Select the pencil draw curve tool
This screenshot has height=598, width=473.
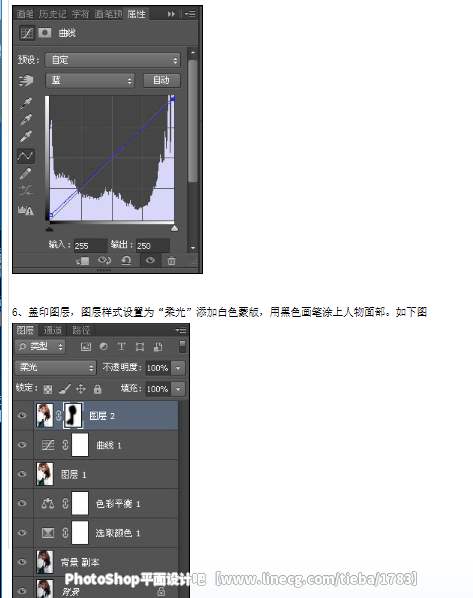point(25,174)
